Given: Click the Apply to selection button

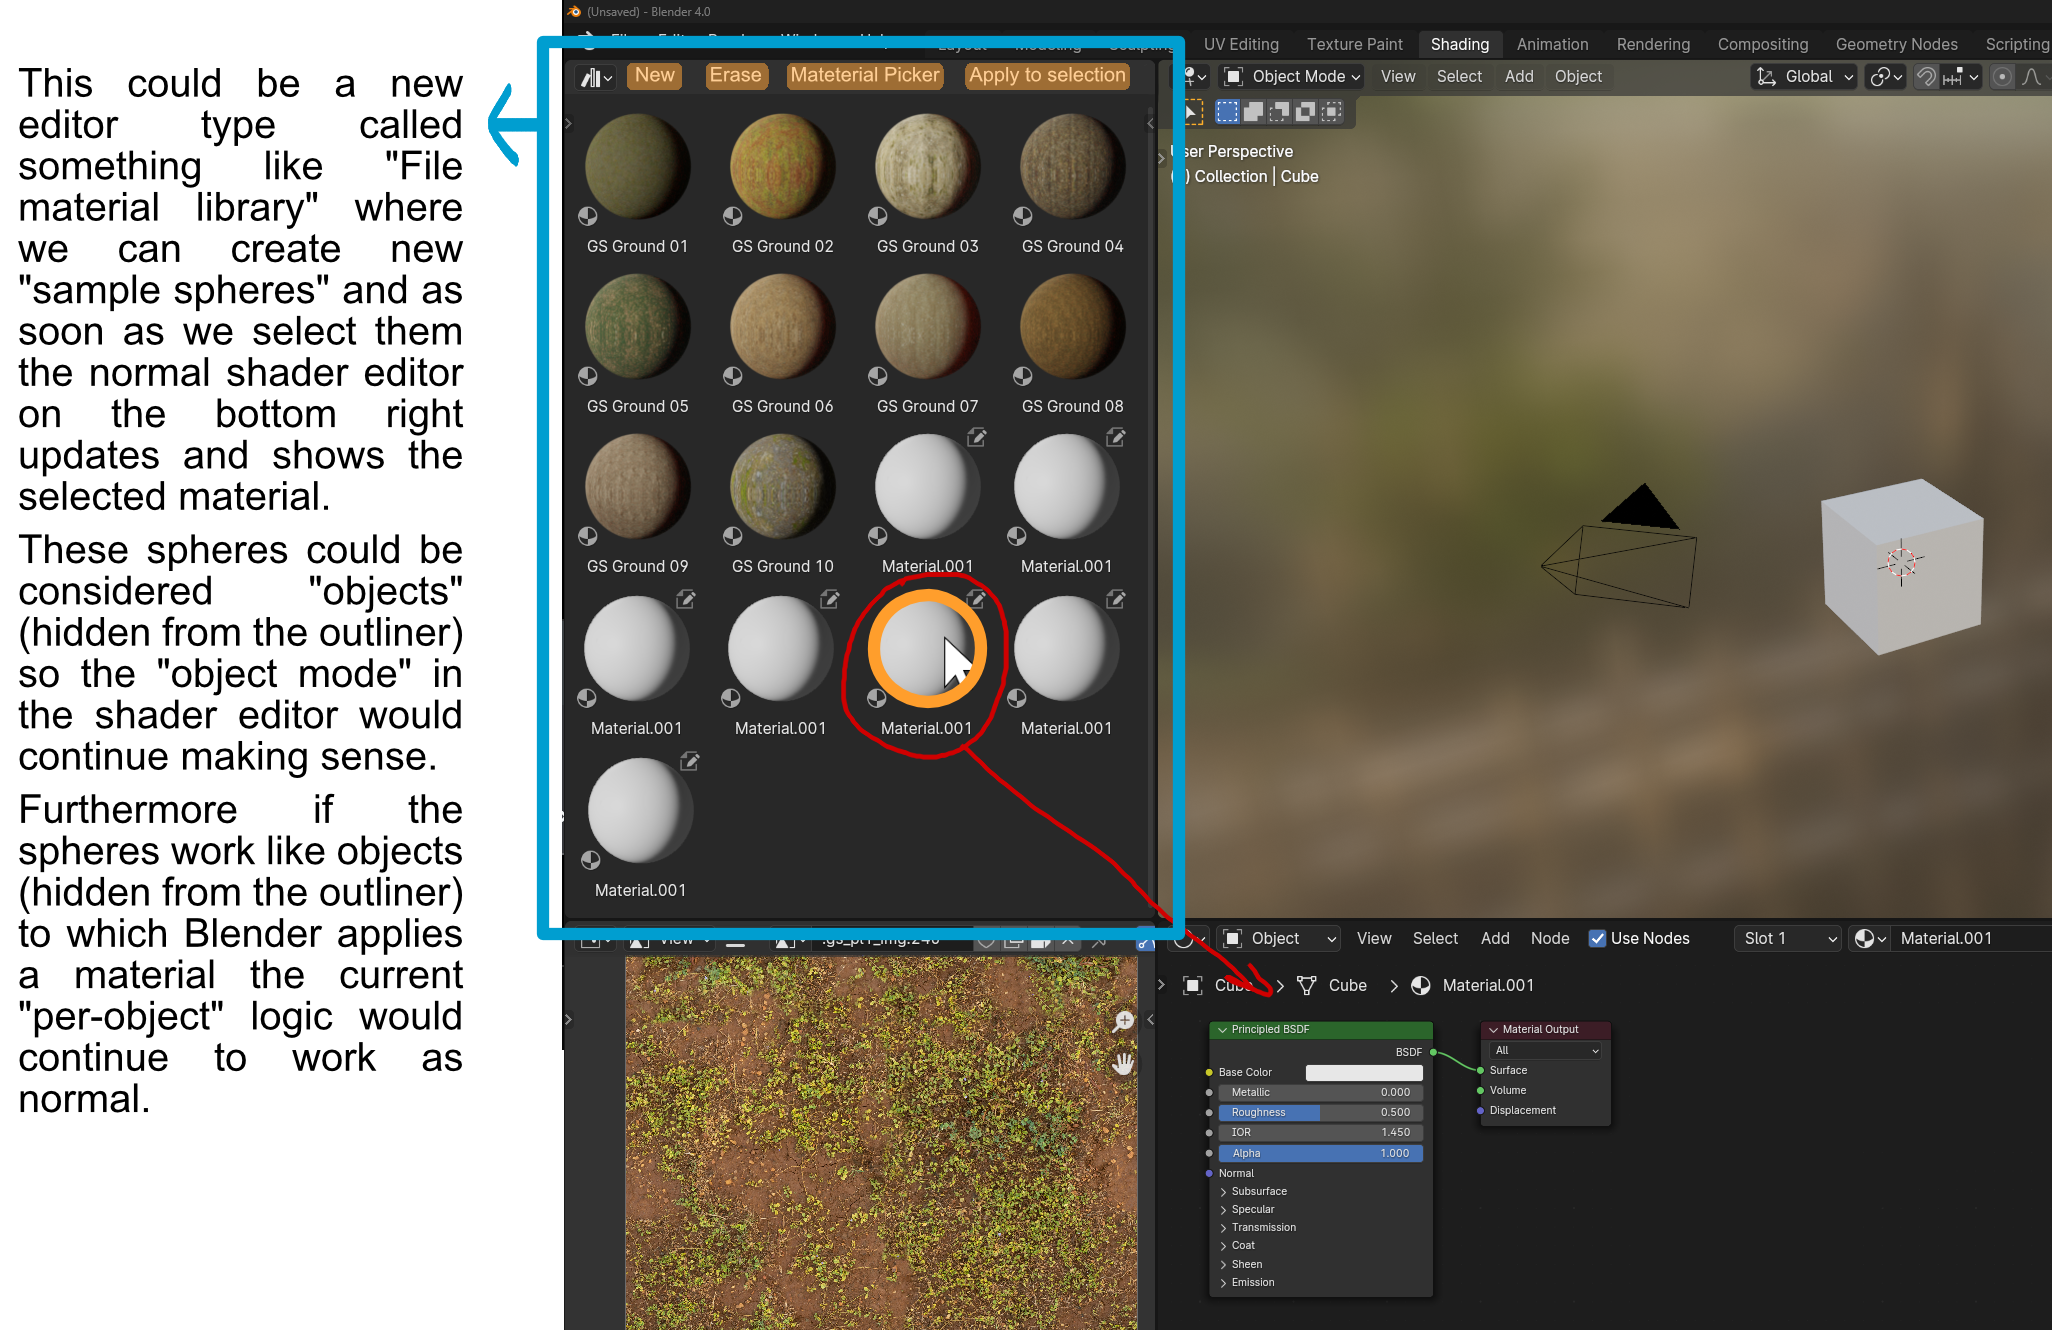Looking at the screenshot, I should coord(1047,75).
